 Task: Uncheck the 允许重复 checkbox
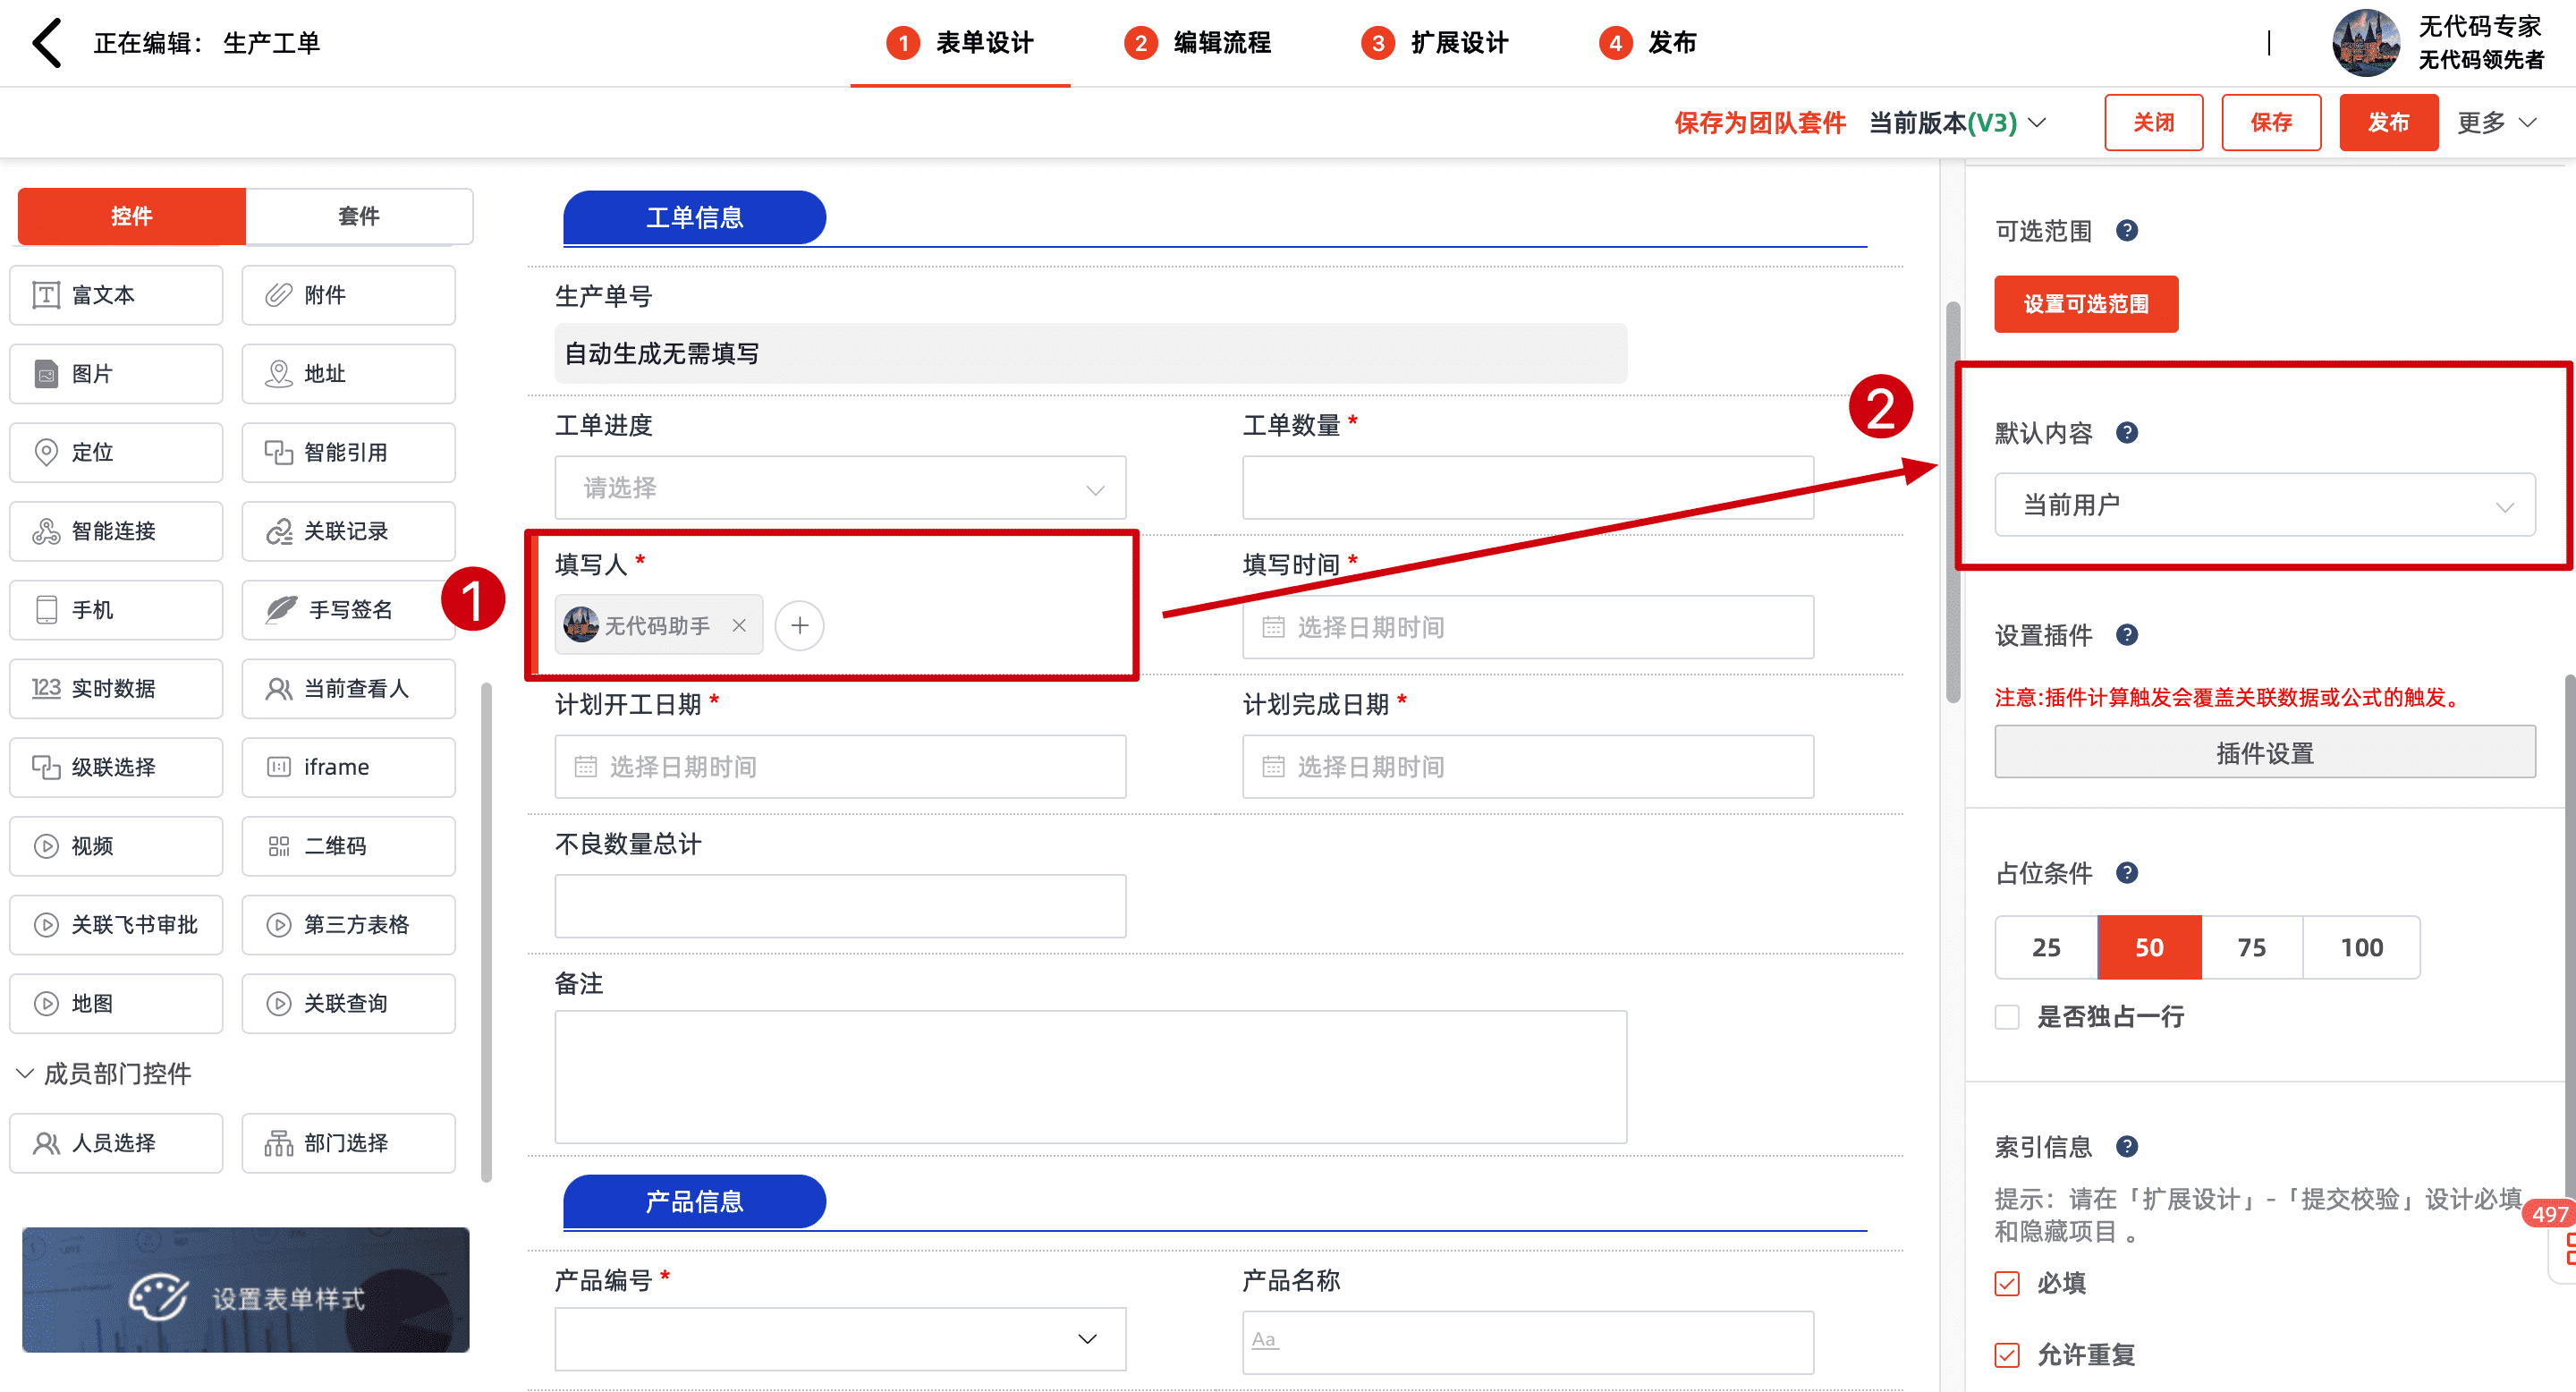pos(2007,1355)
